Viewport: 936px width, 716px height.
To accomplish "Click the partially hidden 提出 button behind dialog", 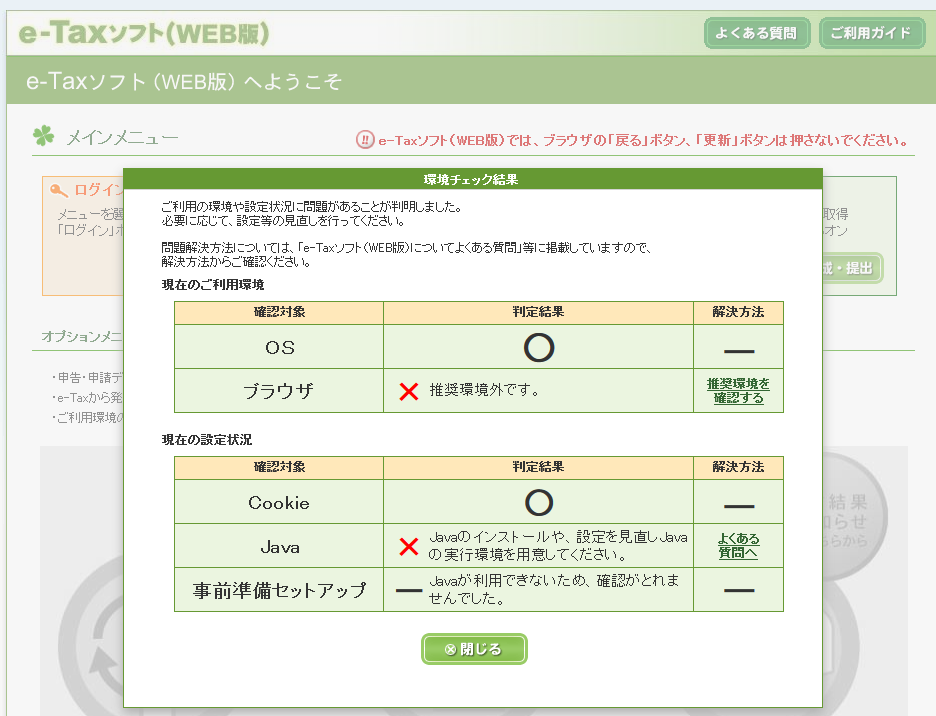I will (x=852, y=268).
